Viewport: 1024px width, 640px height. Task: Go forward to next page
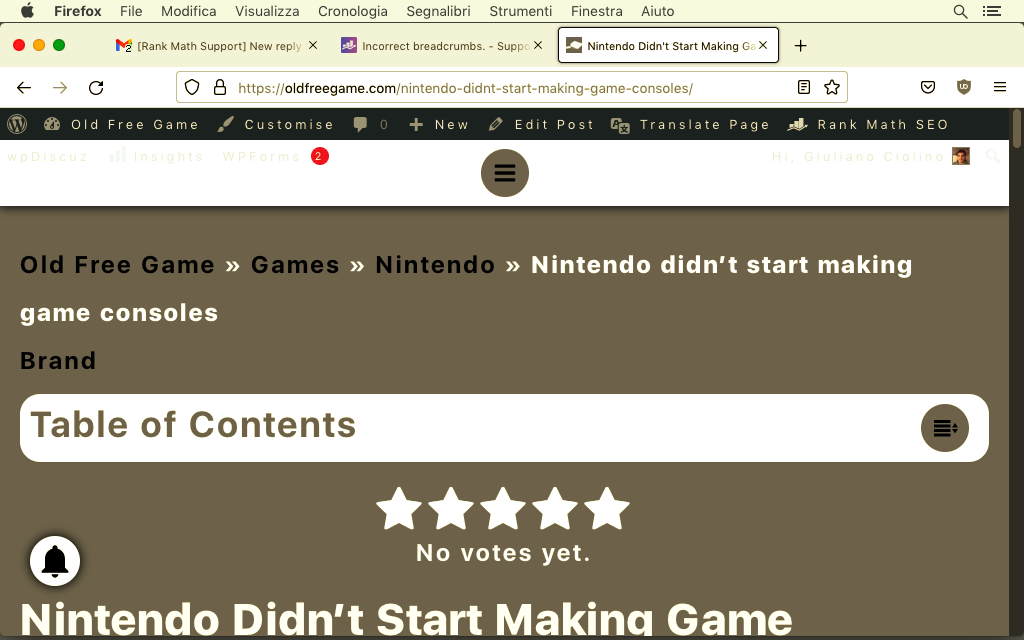[60, 88]
